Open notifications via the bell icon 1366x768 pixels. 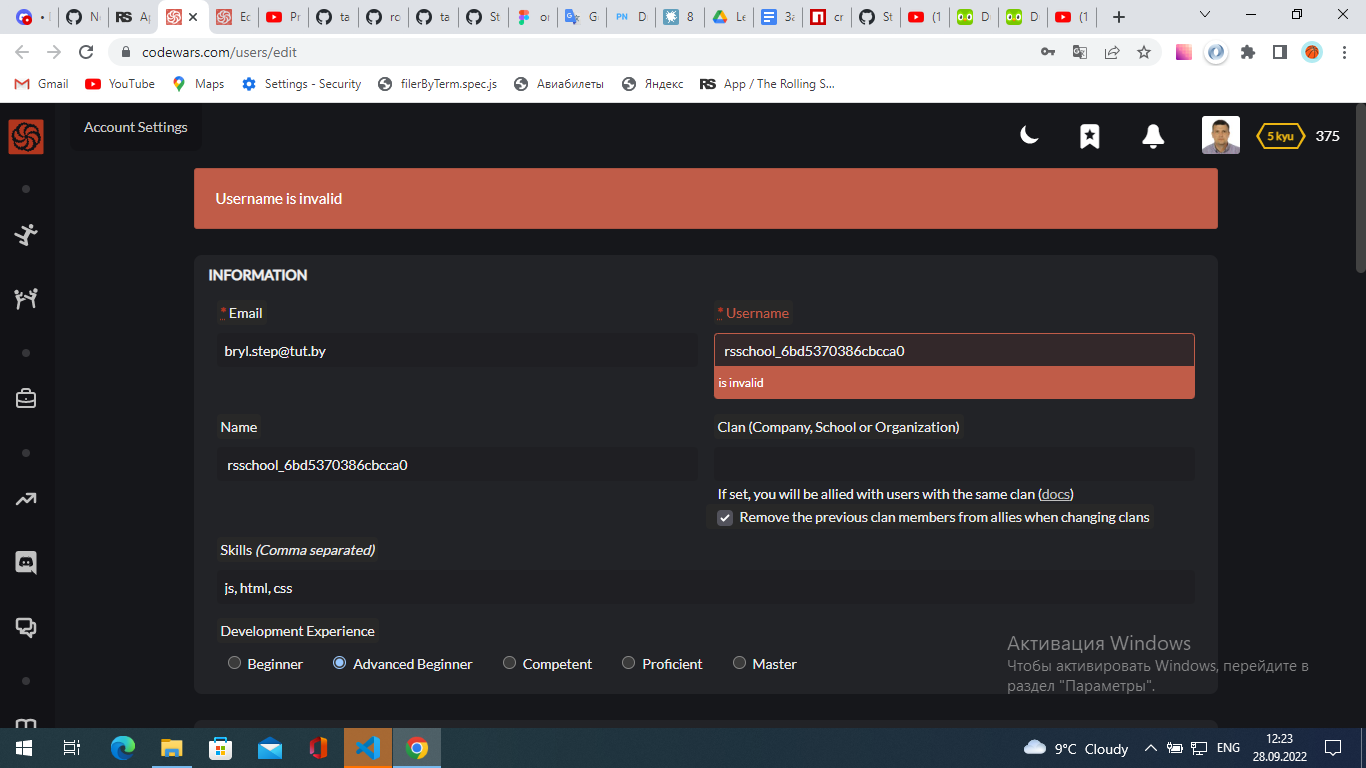point(1153,136)
